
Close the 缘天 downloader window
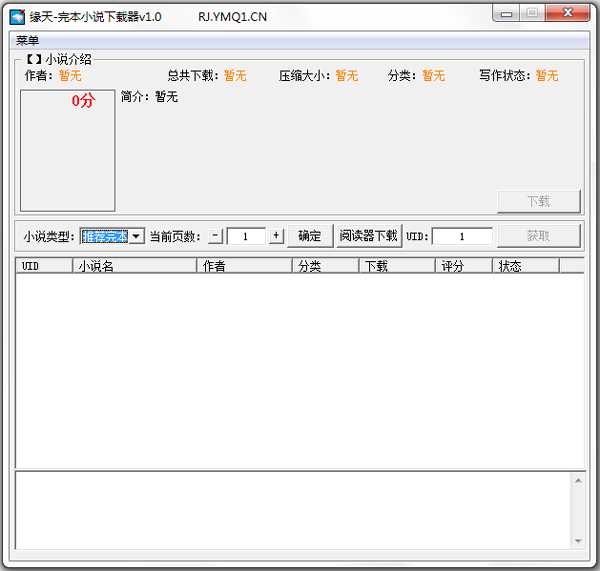(x=568, y=13)
